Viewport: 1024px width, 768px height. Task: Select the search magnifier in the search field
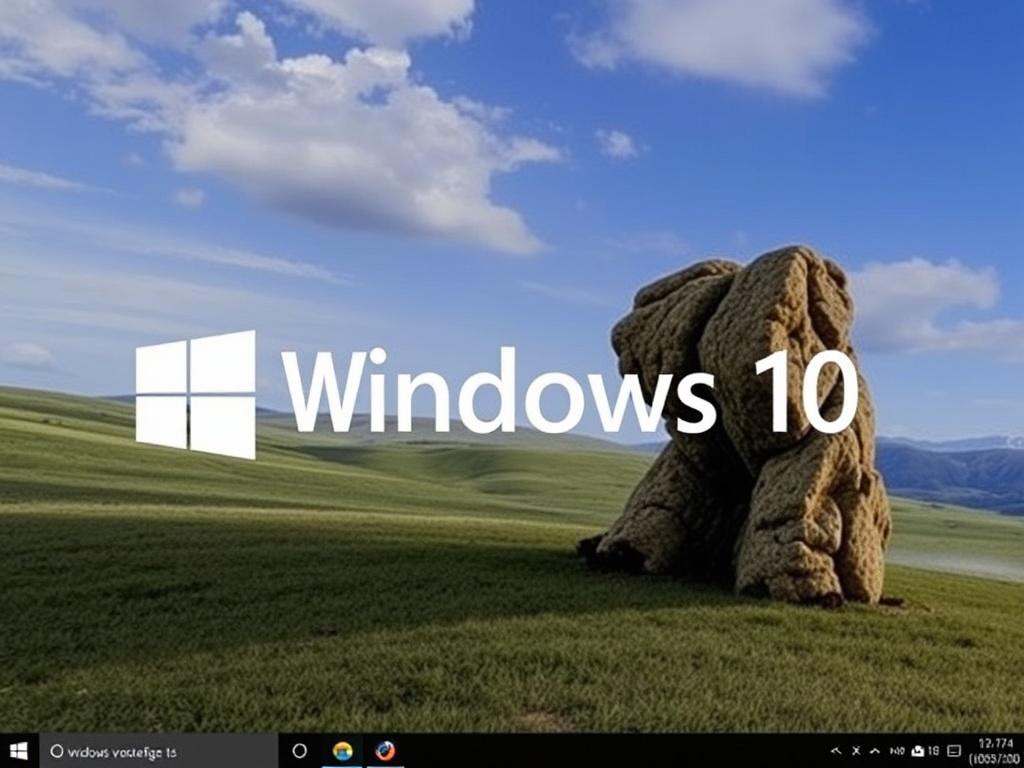pos(58,748)
